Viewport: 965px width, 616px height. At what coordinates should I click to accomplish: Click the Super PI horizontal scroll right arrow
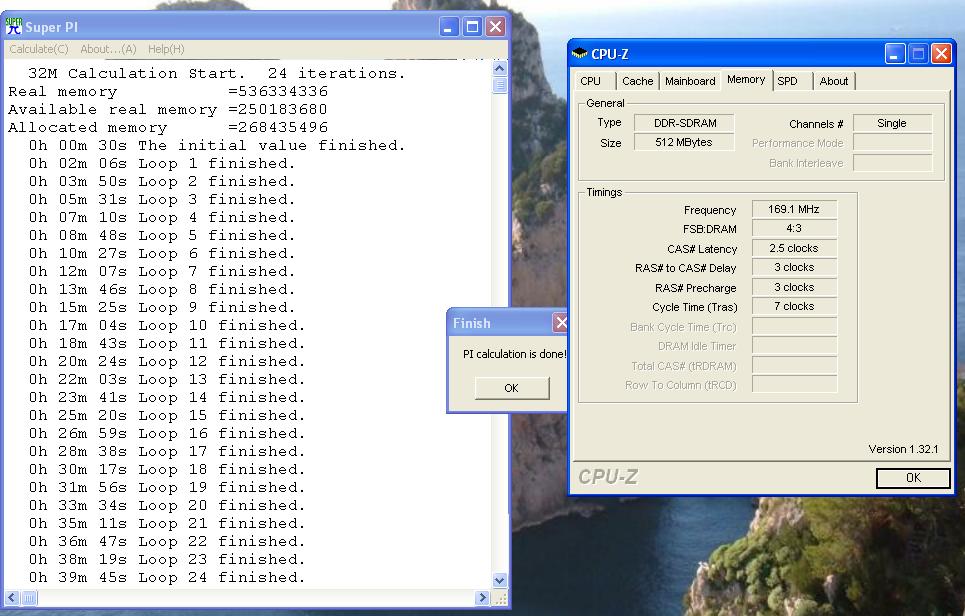(482, 598)
